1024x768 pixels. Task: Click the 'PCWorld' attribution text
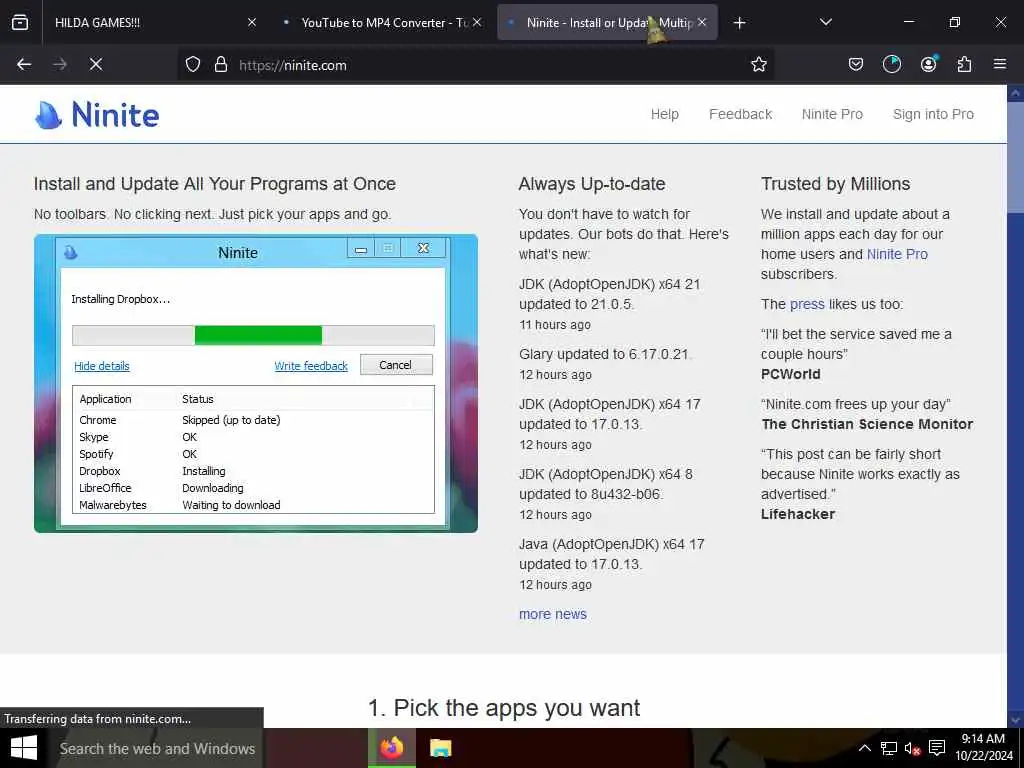point(790,374)
